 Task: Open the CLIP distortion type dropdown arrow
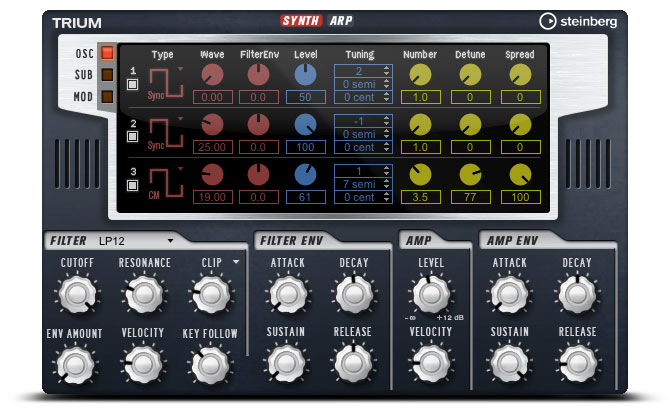point(236,262)
